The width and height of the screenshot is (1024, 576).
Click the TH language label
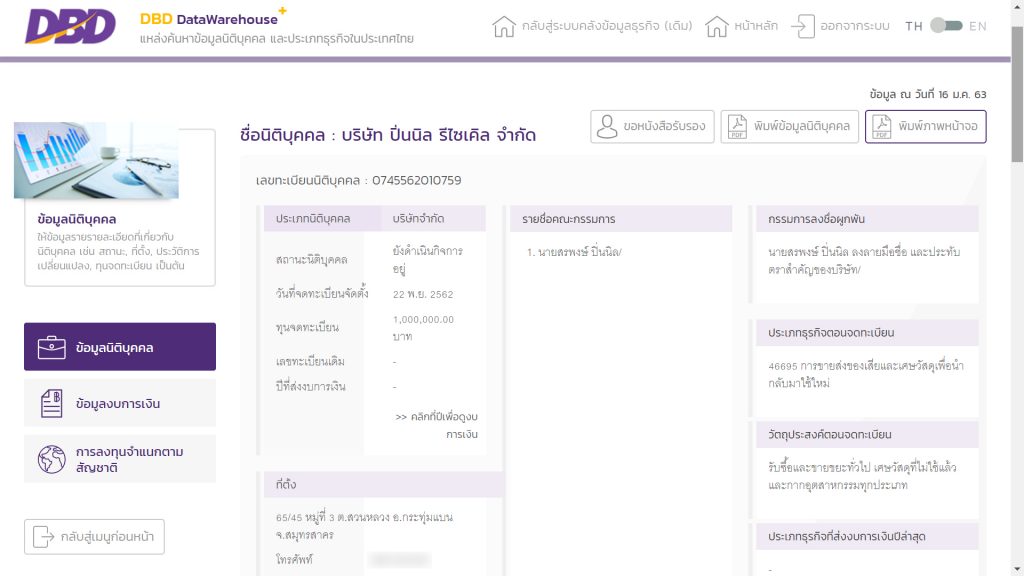pos(914,26)
